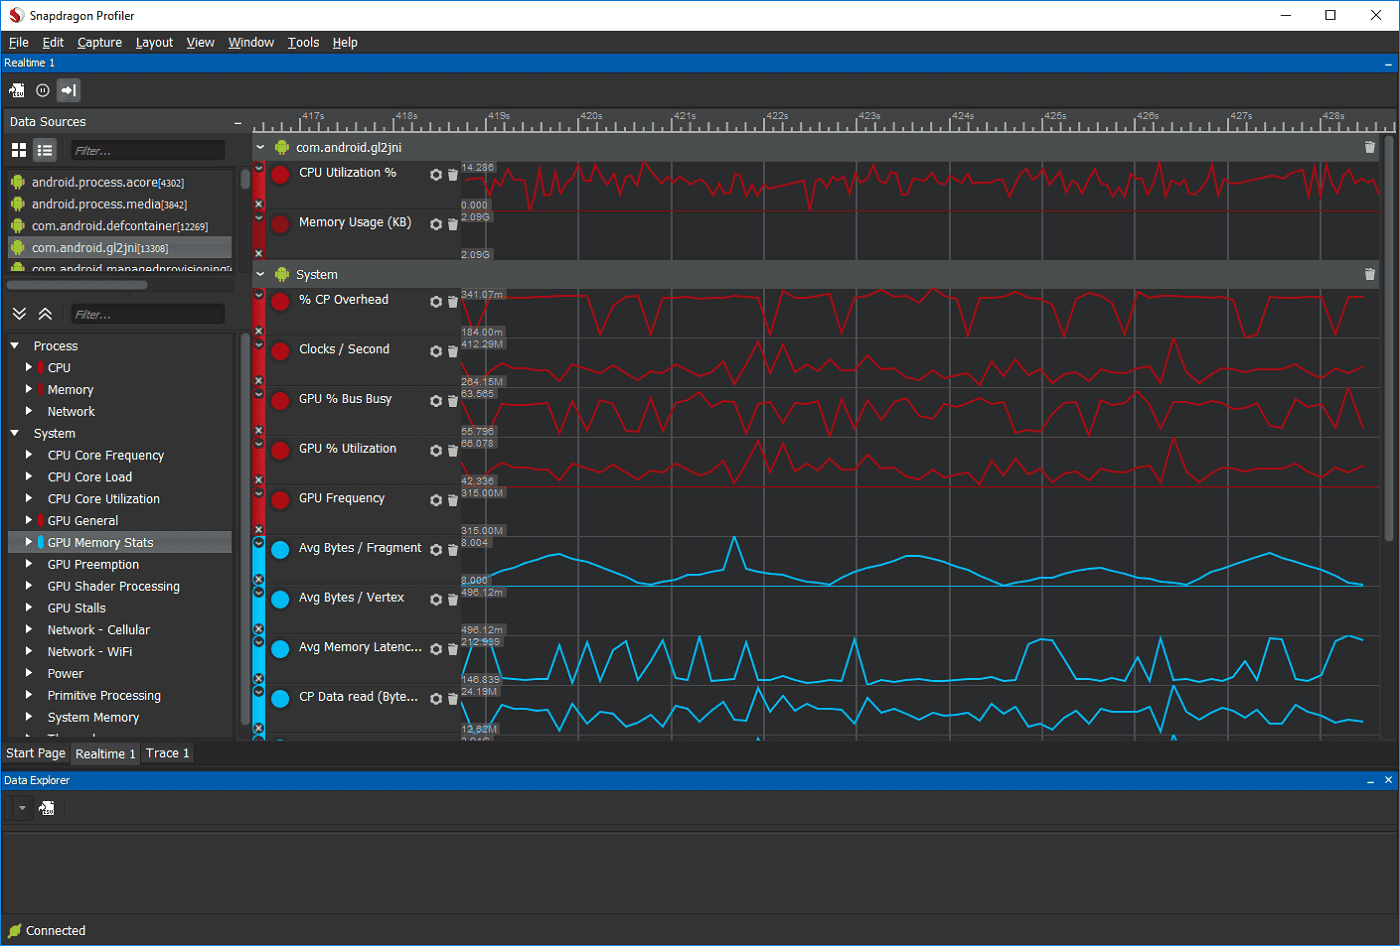
Task: Select com.android.defcontainer process
Action: [120, 226]
